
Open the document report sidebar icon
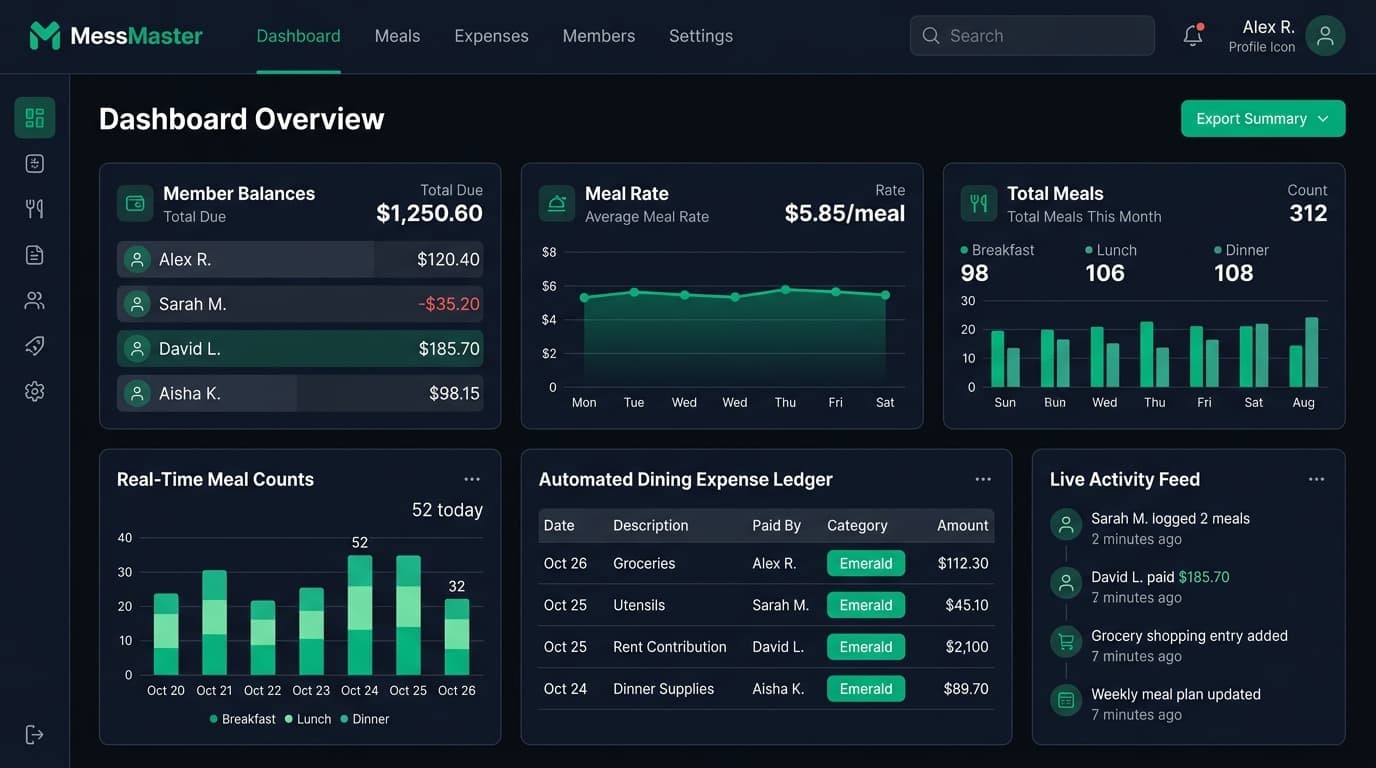(x=35, y=255)
